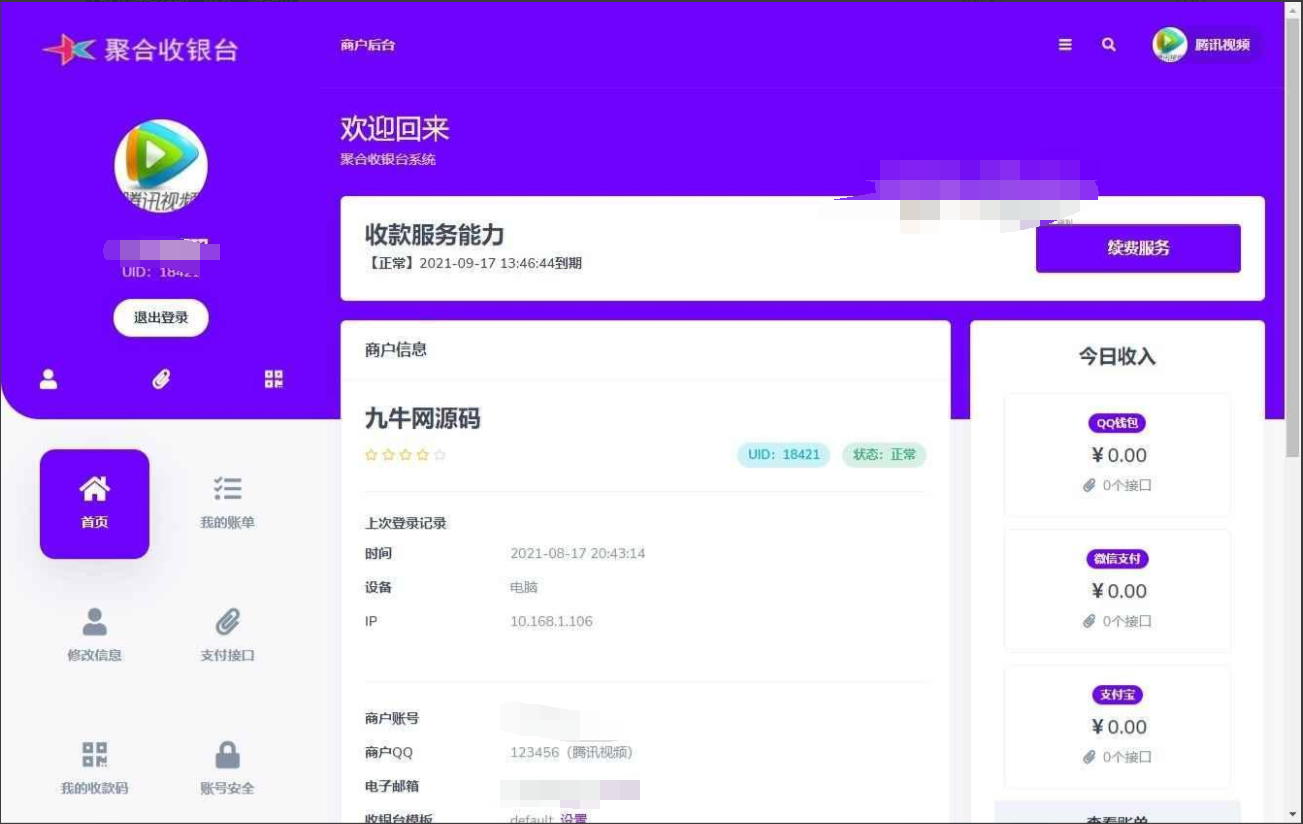Click the first star to rate 九牛网源码
1303x824 pixels.
click(369, 454)
